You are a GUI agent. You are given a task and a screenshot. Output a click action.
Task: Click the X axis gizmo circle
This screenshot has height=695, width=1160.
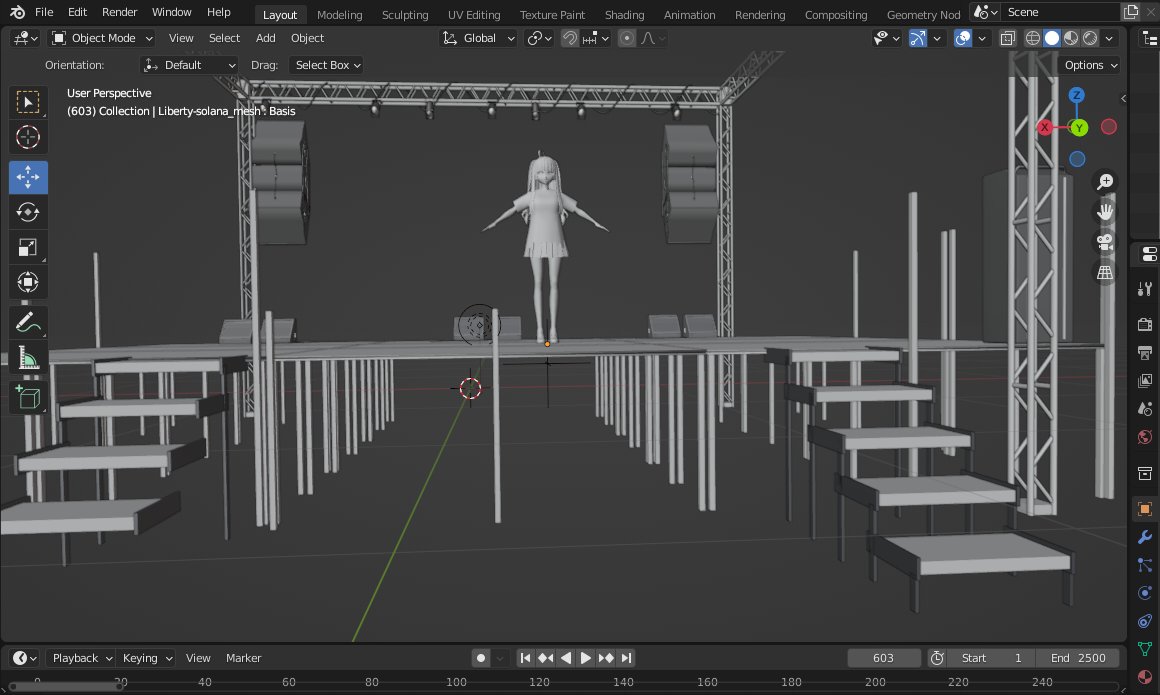1045,127
